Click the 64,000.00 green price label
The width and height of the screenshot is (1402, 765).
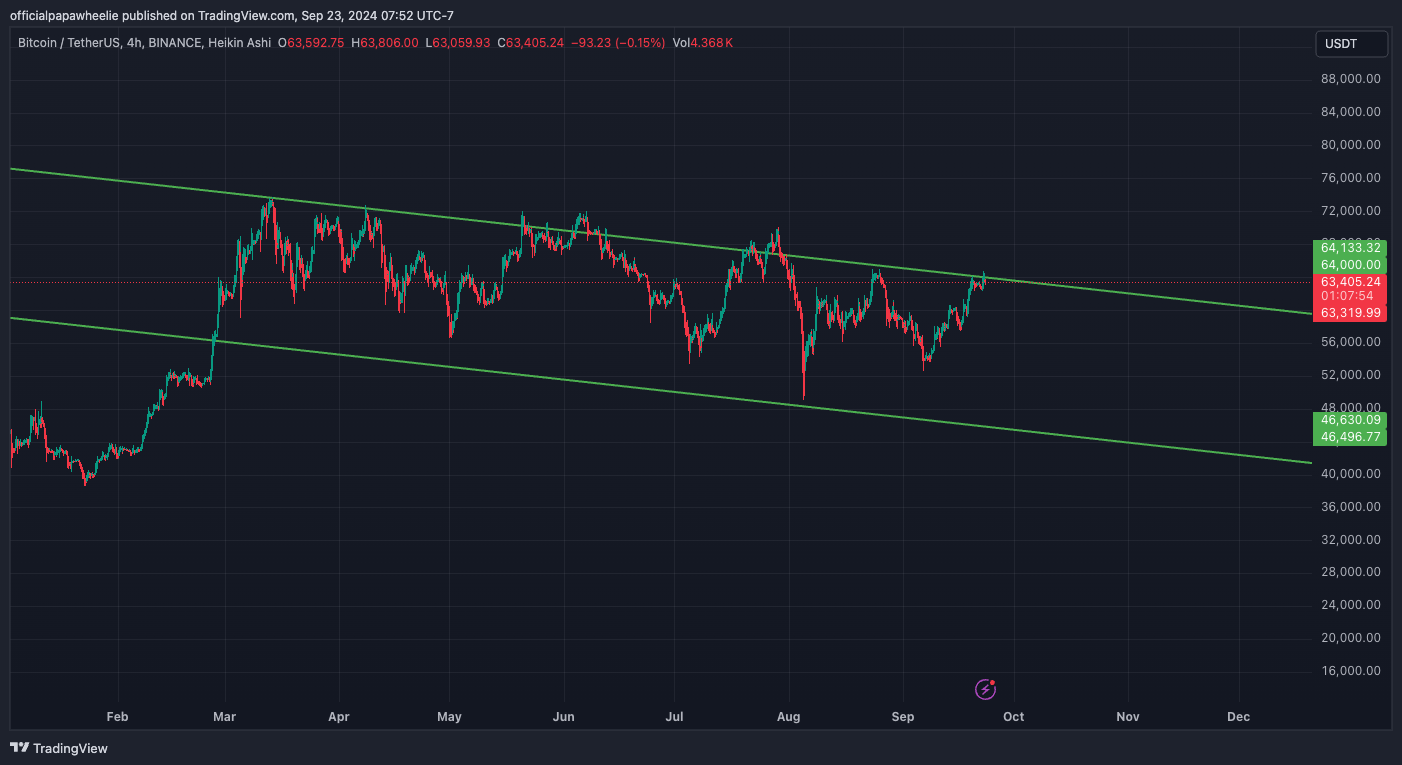point(1350,264)
